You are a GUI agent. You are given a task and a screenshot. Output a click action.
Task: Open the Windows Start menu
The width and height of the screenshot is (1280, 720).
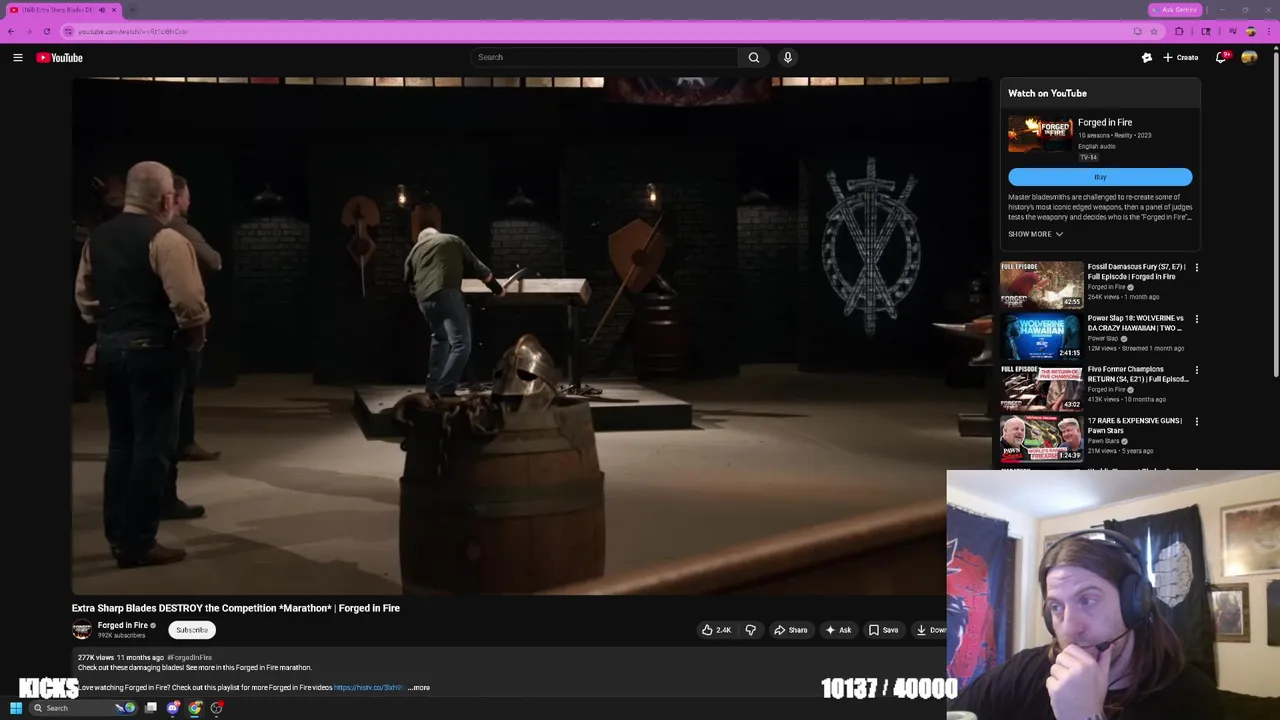tap(16, 708)
